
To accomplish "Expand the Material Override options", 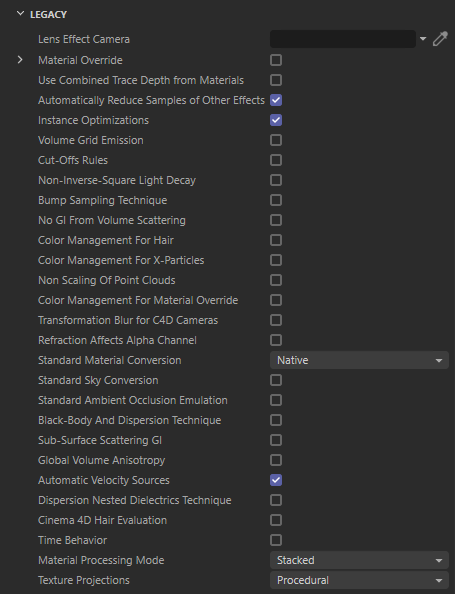I will click(x=20, y=60).
